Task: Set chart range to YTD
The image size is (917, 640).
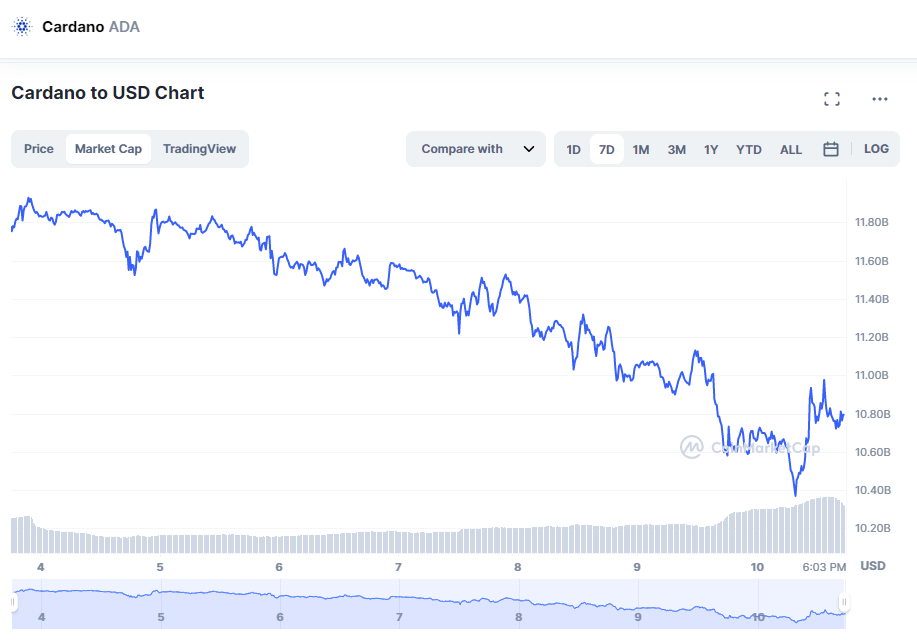Action: point(749,149)
